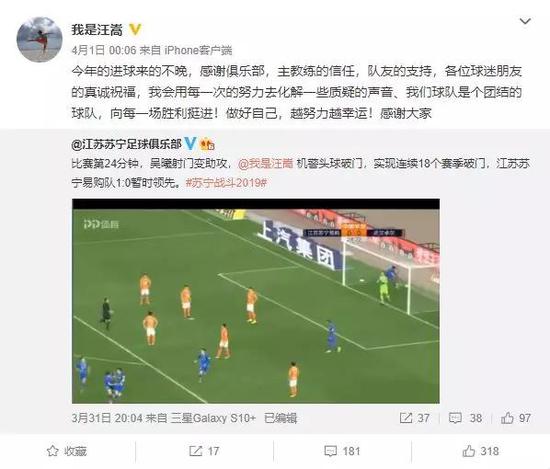Click the 3月31日 20:04 timestamp link
The width and height of the screenshot is (550, 469).
pos(107,418)
